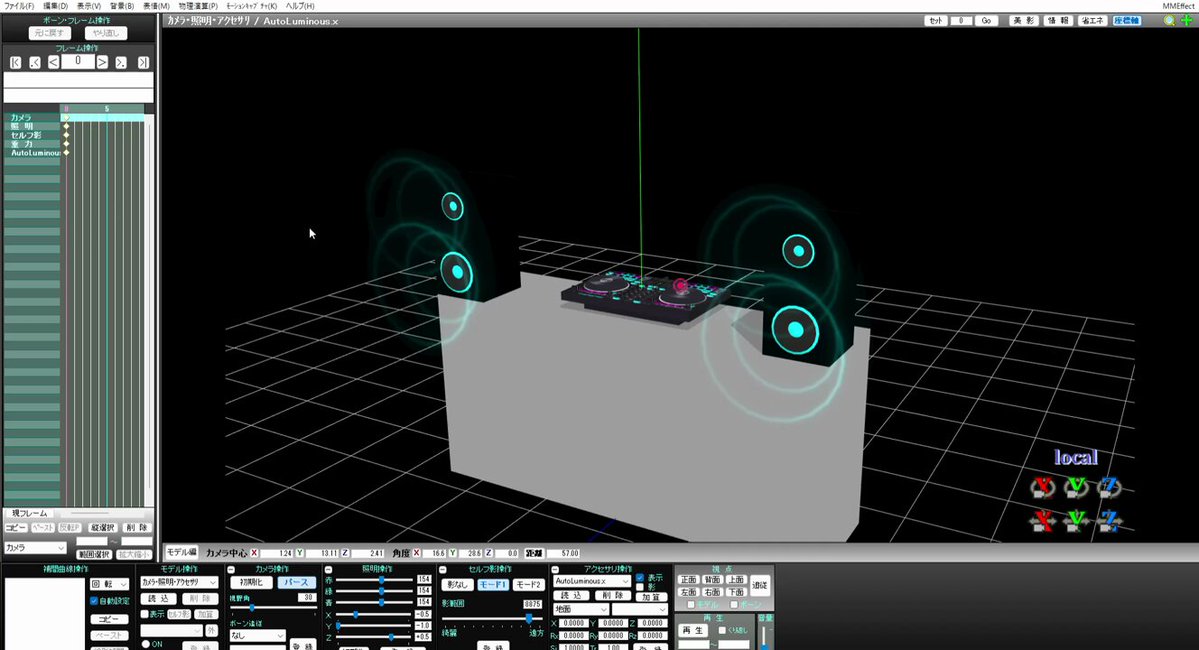Toggle ボーン checkbox in 視点 panel
Viewport: 1199px width, 650px height.
coord(733,605)
